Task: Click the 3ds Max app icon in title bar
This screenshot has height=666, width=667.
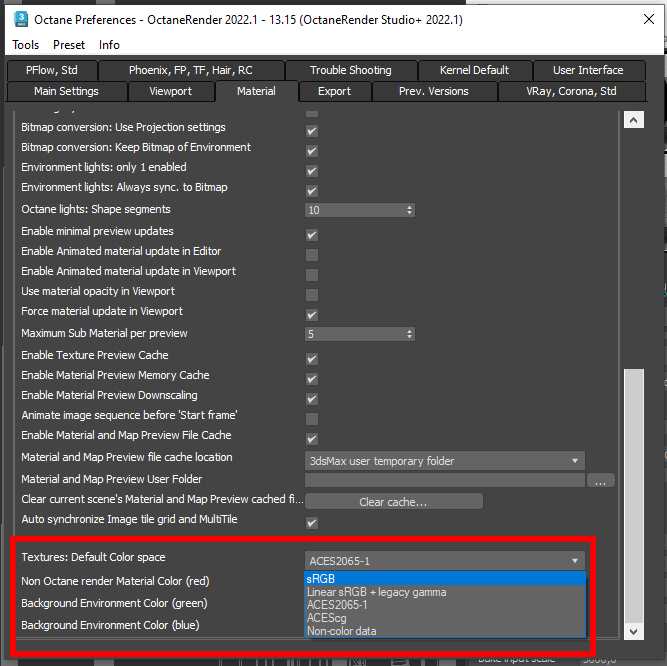Action: click(20, 20)
